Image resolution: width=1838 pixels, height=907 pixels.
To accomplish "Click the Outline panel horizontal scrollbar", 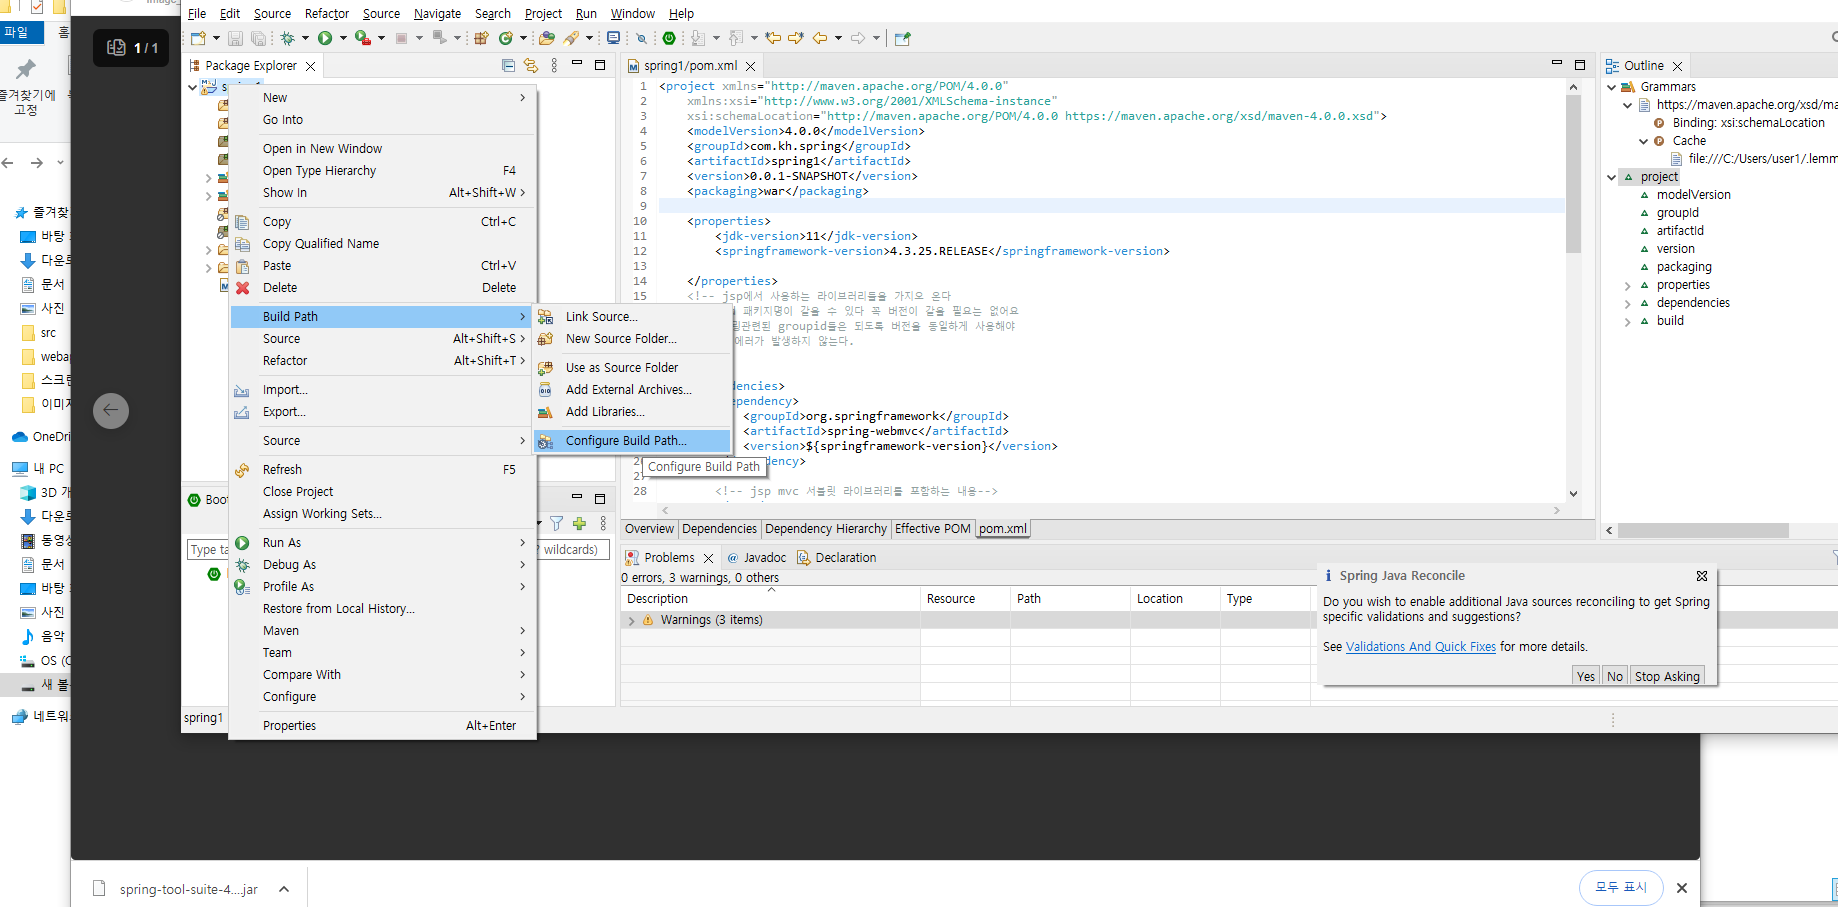I will (1702, 531).
